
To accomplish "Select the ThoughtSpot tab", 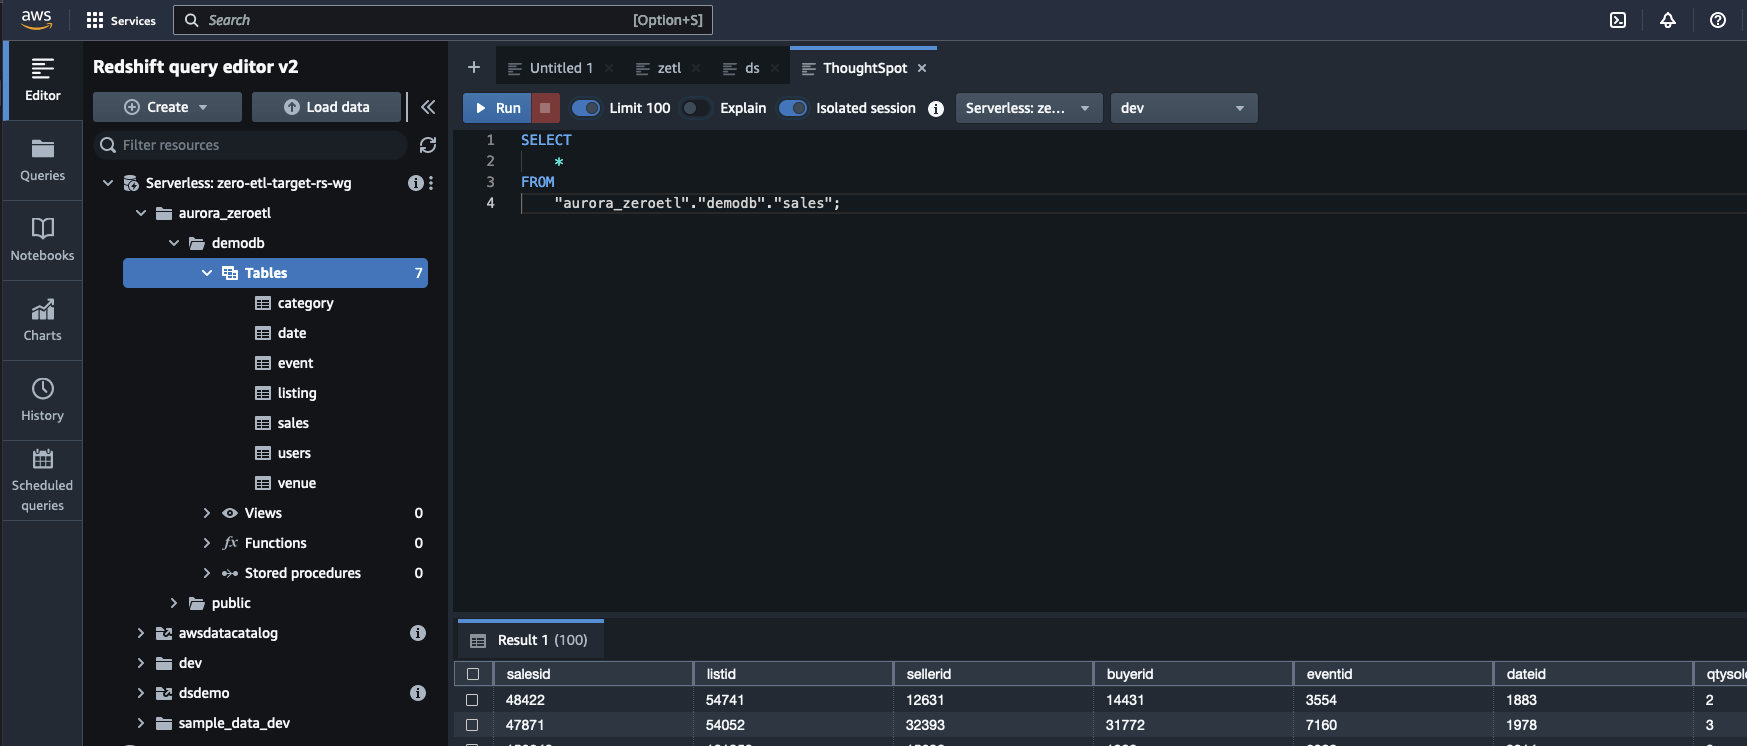I will pos(865,68).
